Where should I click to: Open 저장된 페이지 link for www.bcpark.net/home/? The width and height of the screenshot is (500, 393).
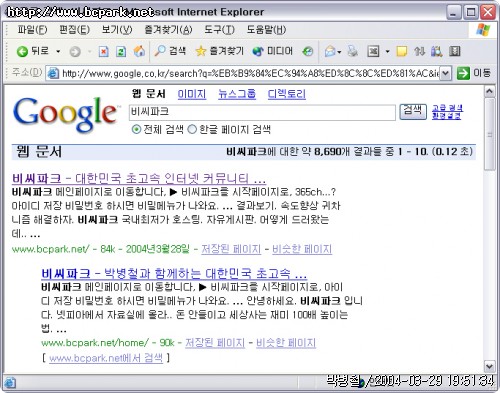[x=215, y=343]
